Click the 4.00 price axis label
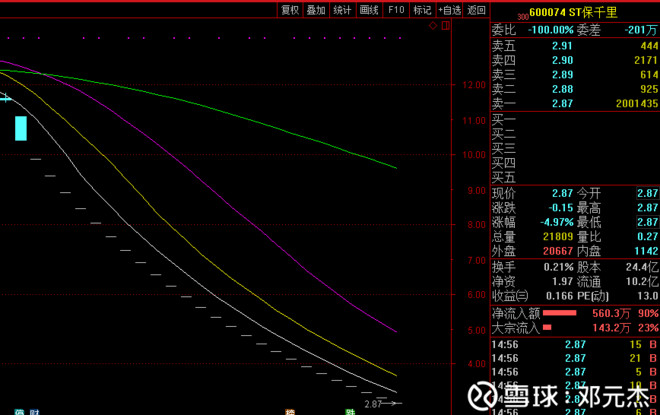 476,364
